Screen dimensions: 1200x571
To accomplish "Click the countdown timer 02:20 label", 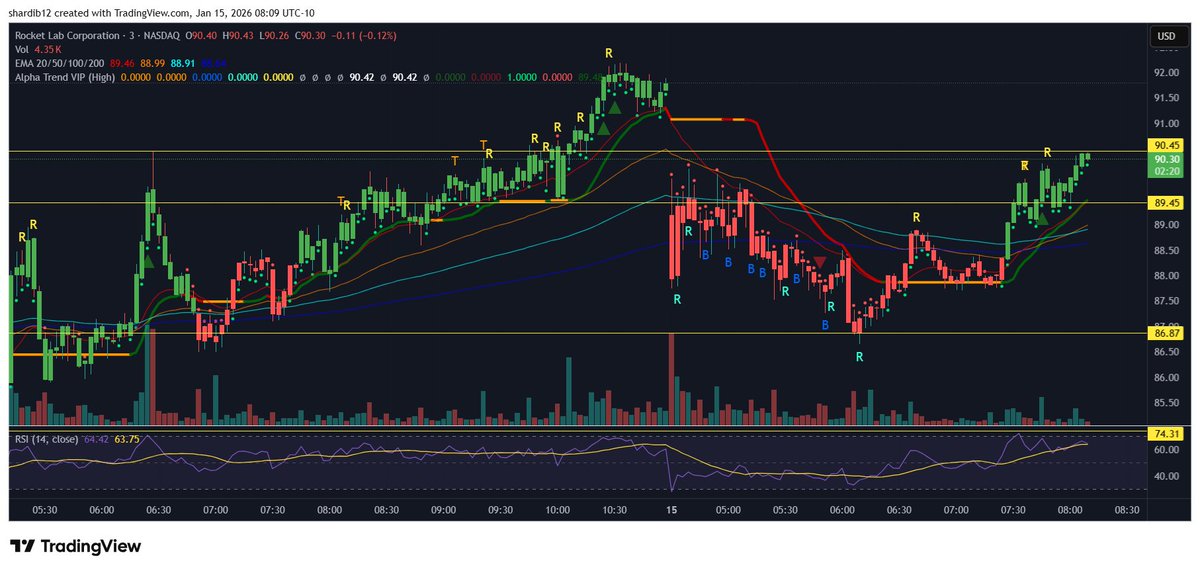I will [x=1165, y=171].
